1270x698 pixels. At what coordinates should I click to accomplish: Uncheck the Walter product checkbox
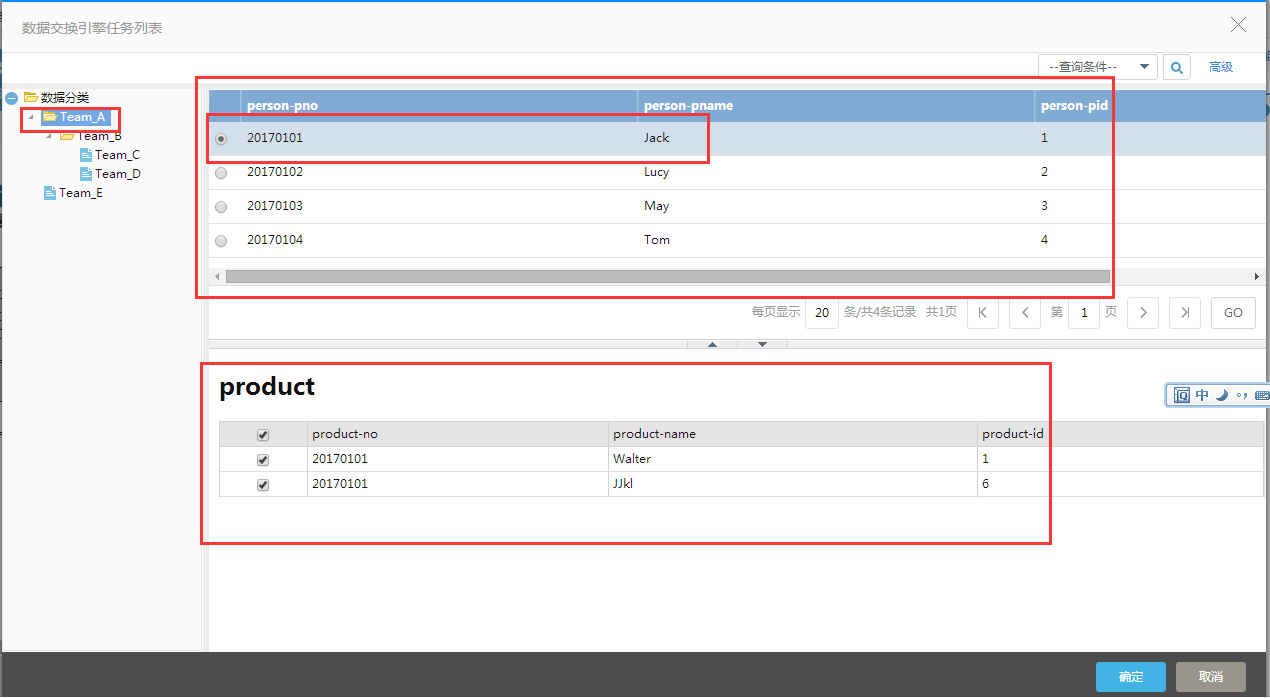[x=263, y=460]
